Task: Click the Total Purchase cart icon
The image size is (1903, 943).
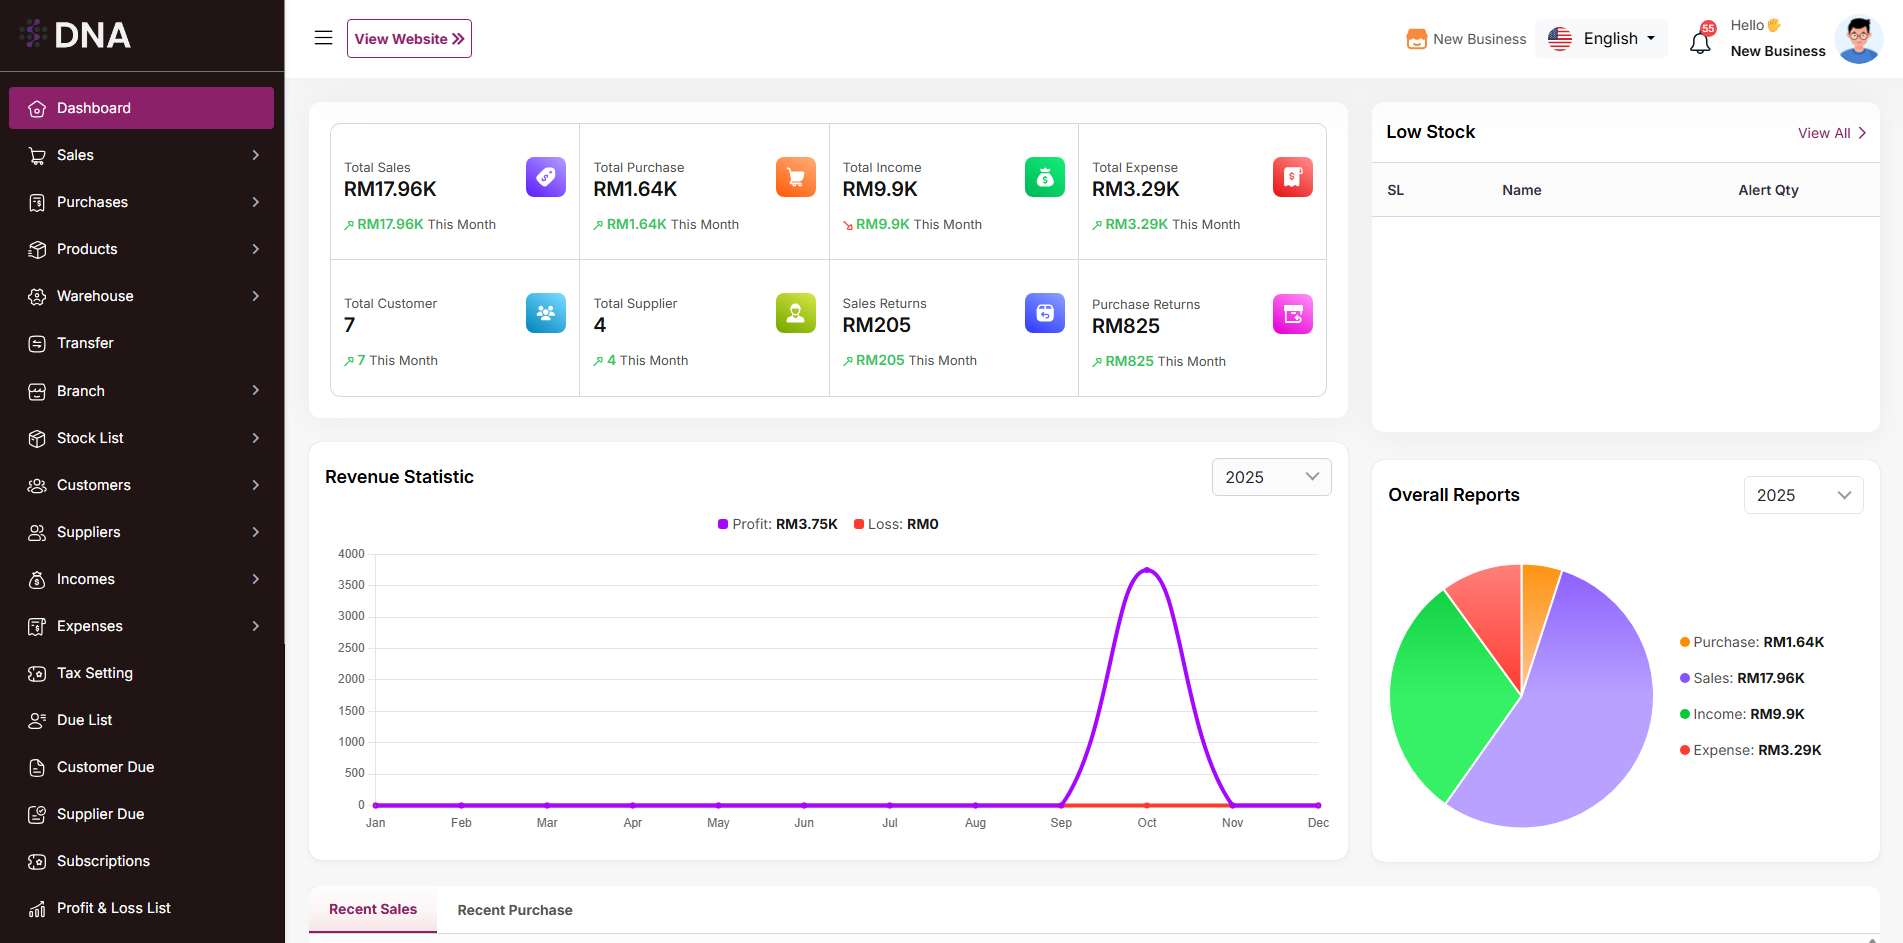Action: [795, 177]
